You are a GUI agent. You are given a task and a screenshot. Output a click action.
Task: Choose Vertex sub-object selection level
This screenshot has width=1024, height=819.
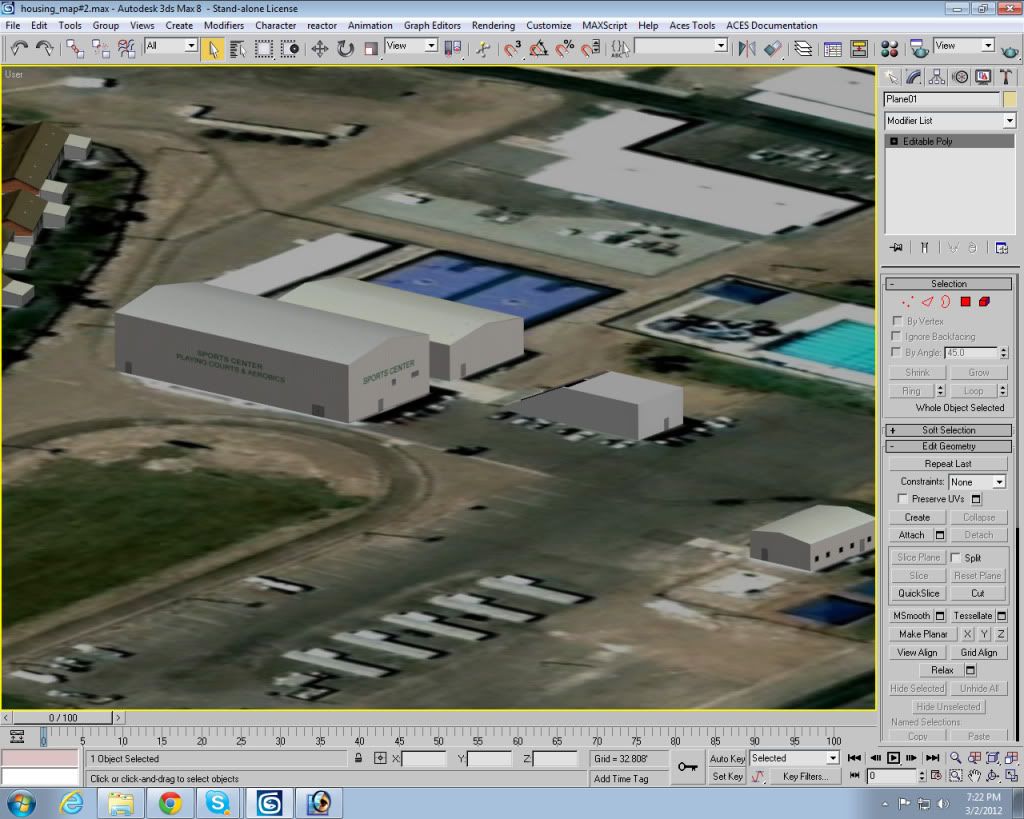pyautogui.click(x=908, y=301)
